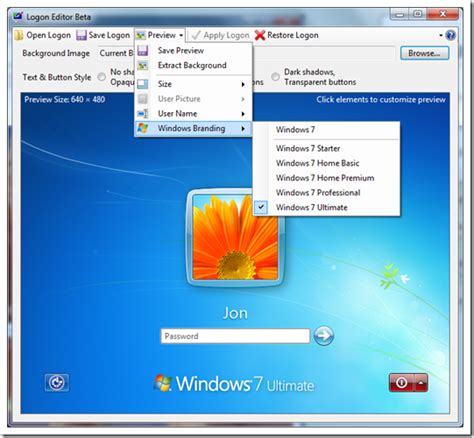Screen dimensions: 474x438
Task: Click the User Name menu icon
Action: coord(143,114)
